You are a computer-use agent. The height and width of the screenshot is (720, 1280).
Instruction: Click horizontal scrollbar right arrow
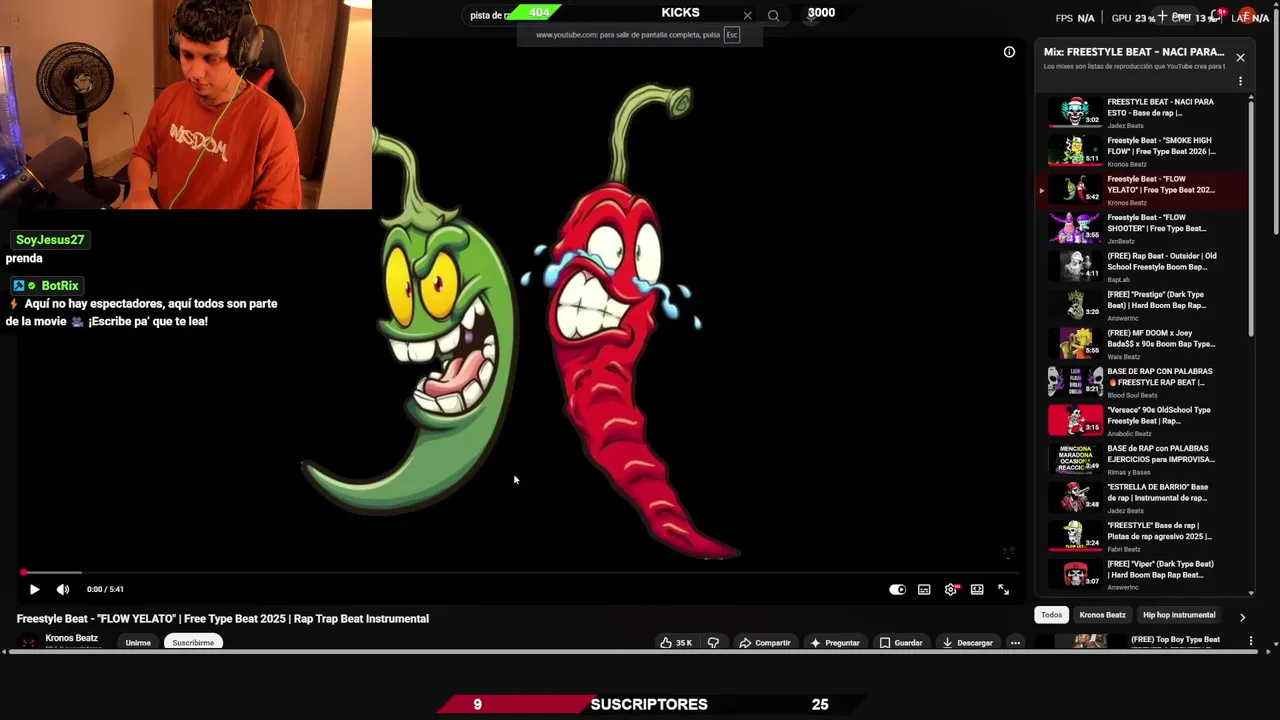click(1268, 652)
